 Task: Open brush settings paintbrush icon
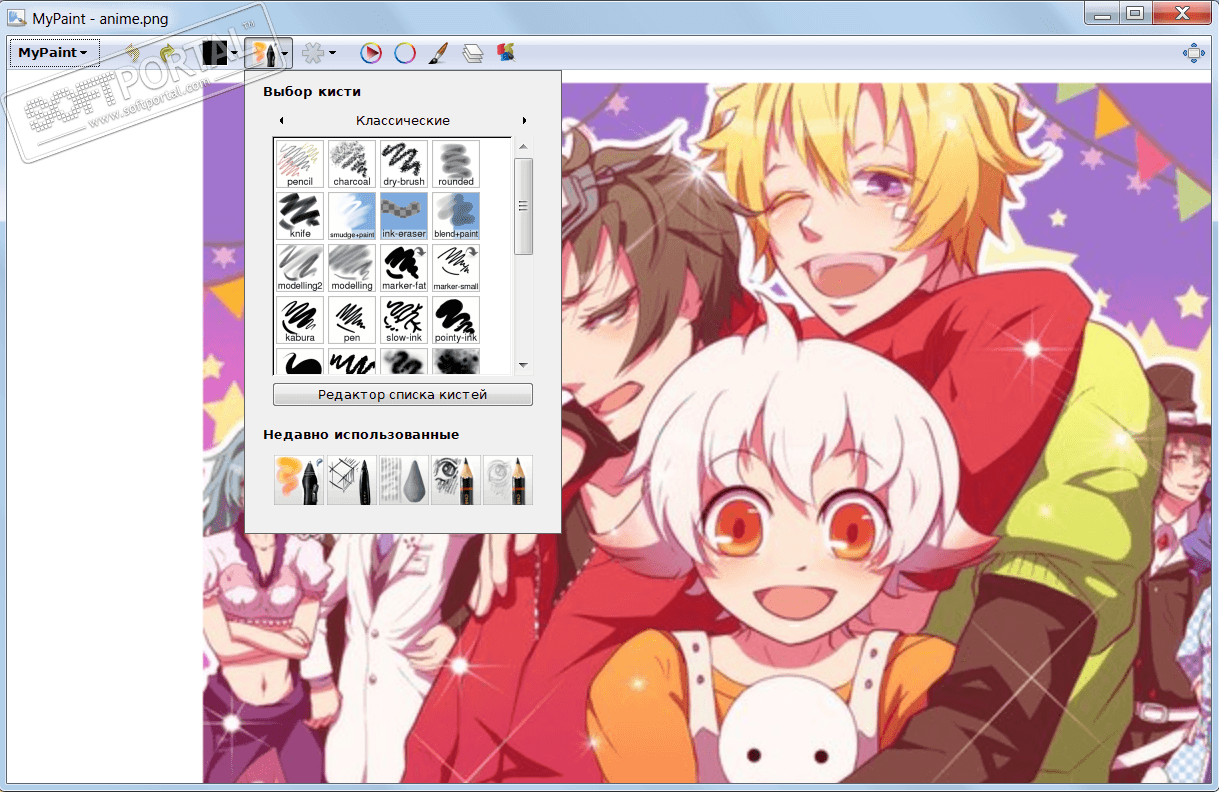click(x=438, y=53)
